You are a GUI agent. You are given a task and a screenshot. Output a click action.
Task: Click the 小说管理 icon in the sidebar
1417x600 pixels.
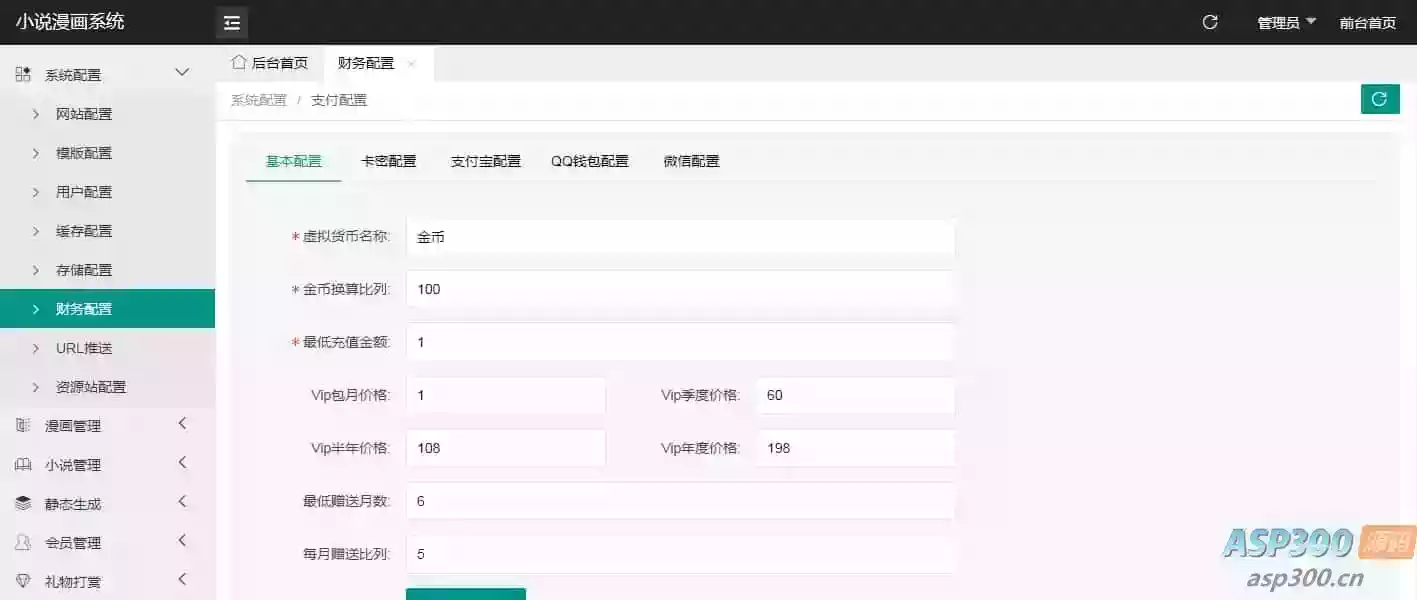22,463
